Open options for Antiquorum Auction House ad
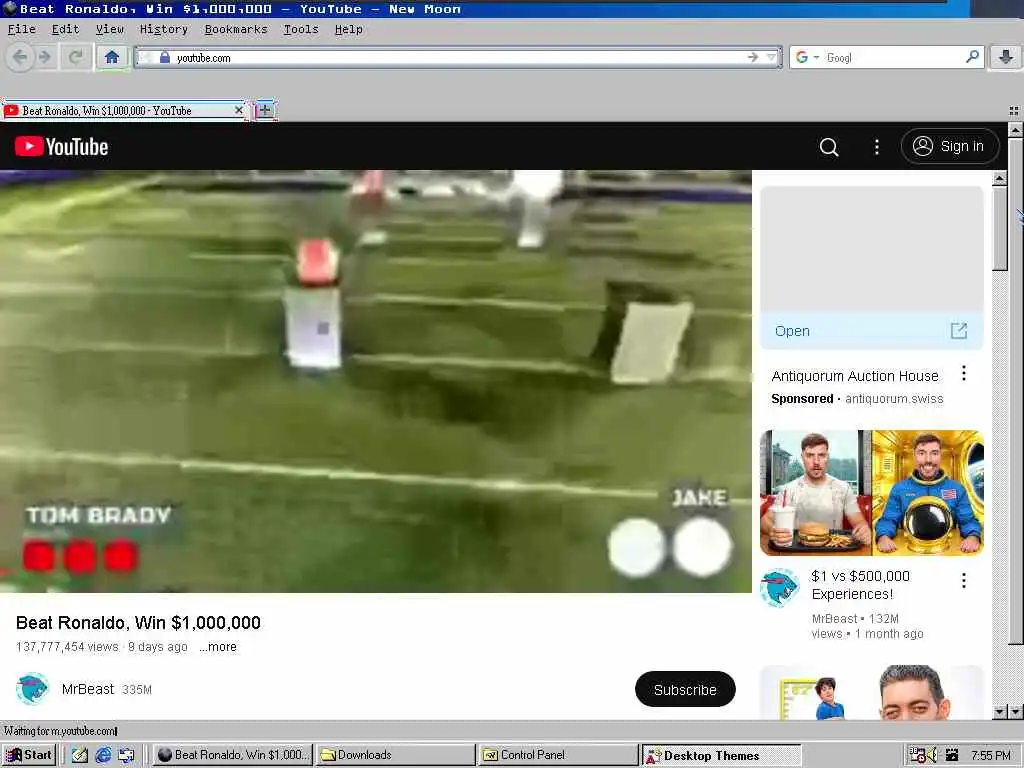The height and width of the screenshot is (768, 1024). [963, 373]
